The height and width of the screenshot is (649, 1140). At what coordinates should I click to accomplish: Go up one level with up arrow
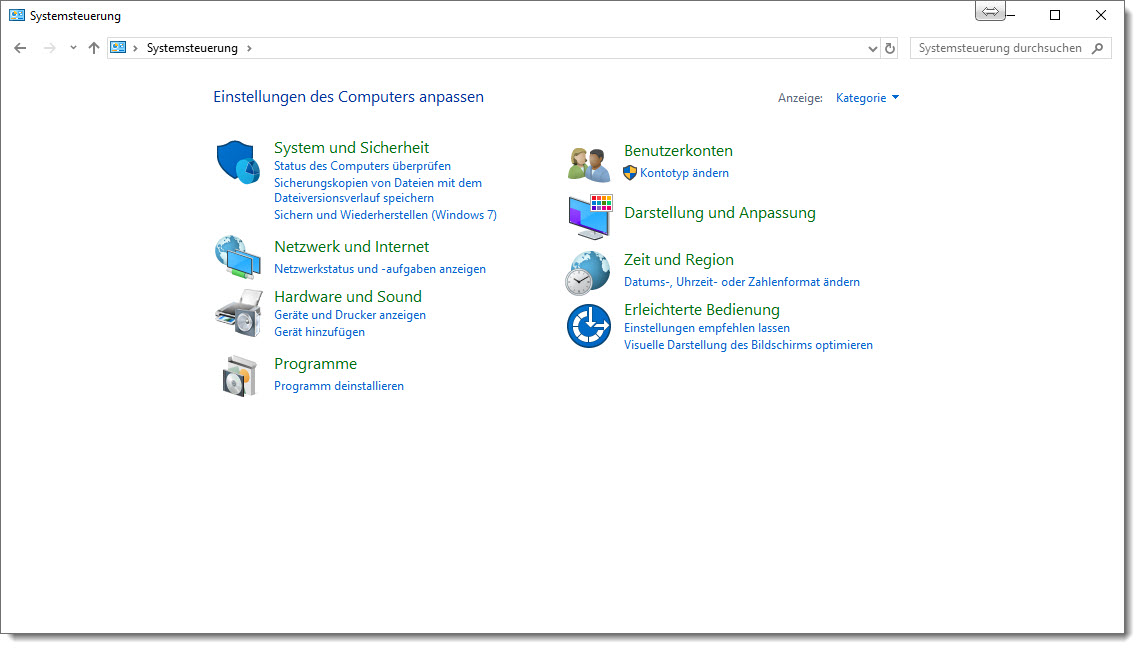pyautogui.click(x=94, y=48)
